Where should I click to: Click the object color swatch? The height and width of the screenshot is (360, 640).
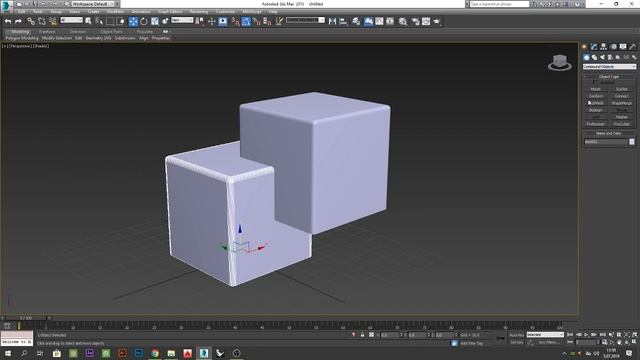coord(632,142)
